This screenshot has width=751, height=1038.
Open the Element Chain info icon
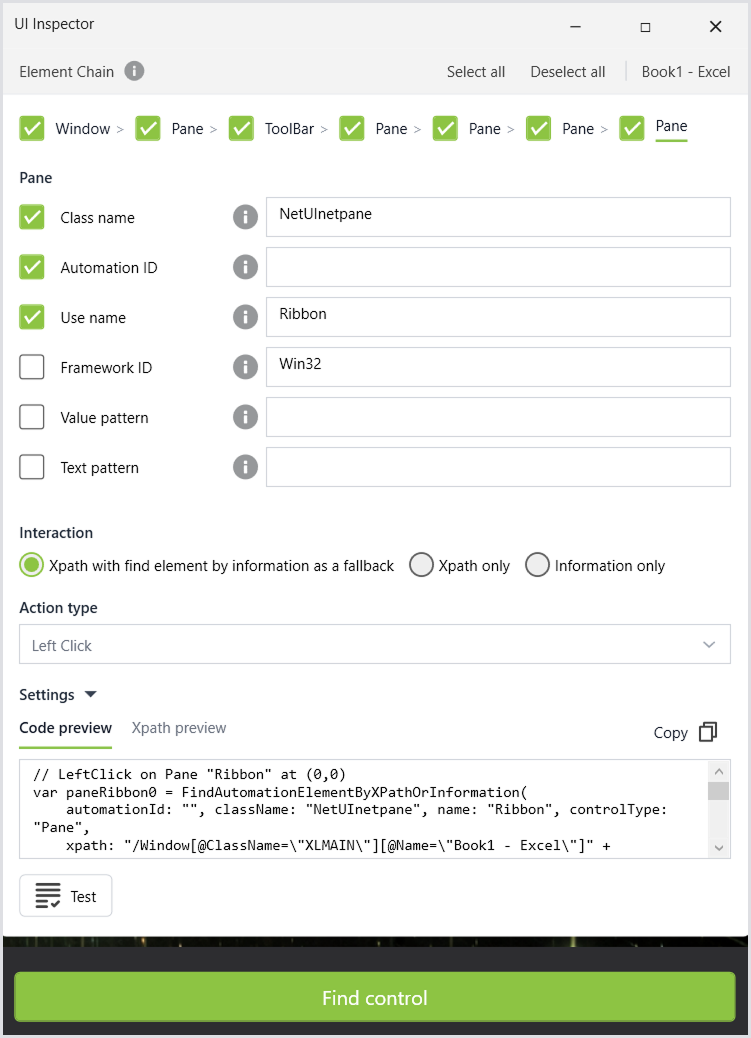(134, 71)
